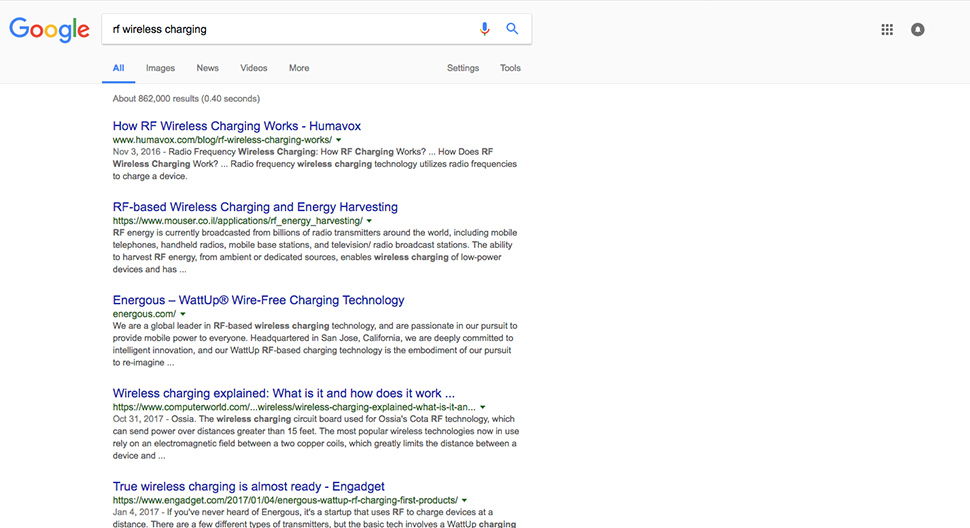Expand dropdown arrow beside mouser.co.il URL
Screen dimensions: 970x528
[x=369, y=221]
